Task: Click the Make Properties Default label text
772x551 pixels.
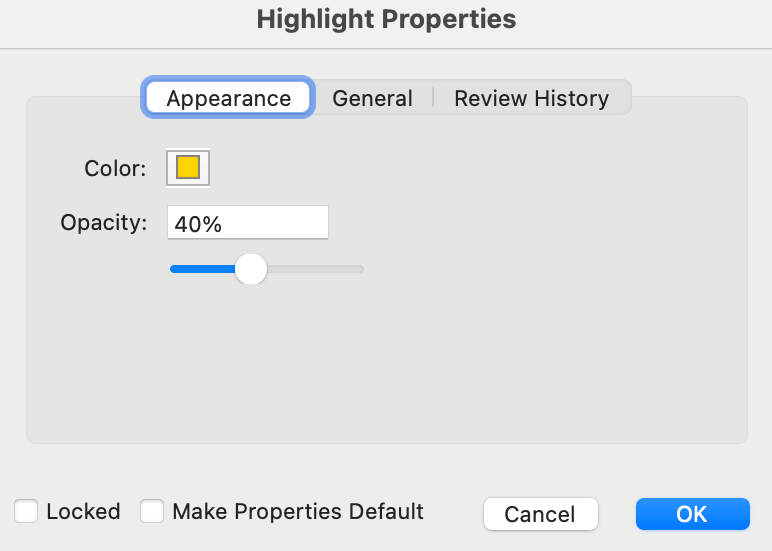Action: click(298, 512)
